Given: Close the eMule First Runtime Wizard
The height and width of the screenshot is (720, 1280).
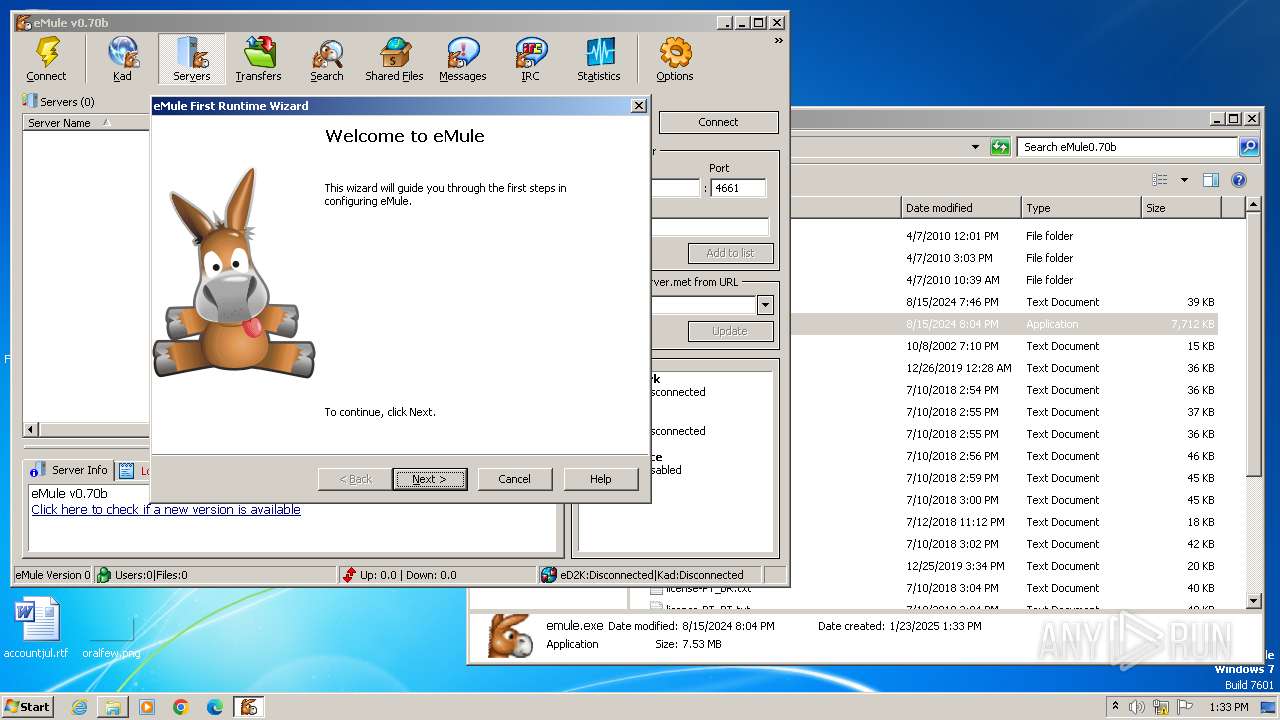Looking at the screenshot, I should (x=639, y=105).
